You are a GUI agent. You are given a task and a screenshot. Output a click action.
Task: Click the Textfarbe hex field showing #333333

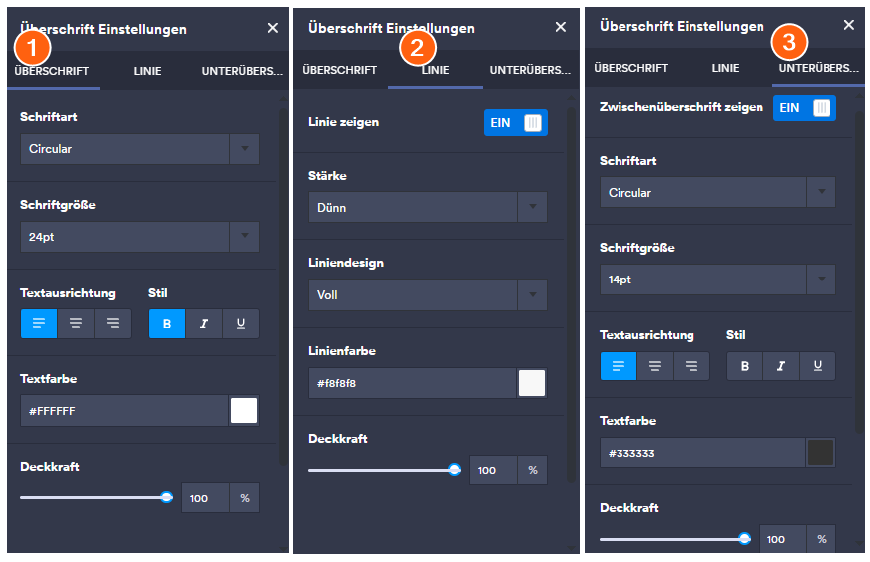702,453
